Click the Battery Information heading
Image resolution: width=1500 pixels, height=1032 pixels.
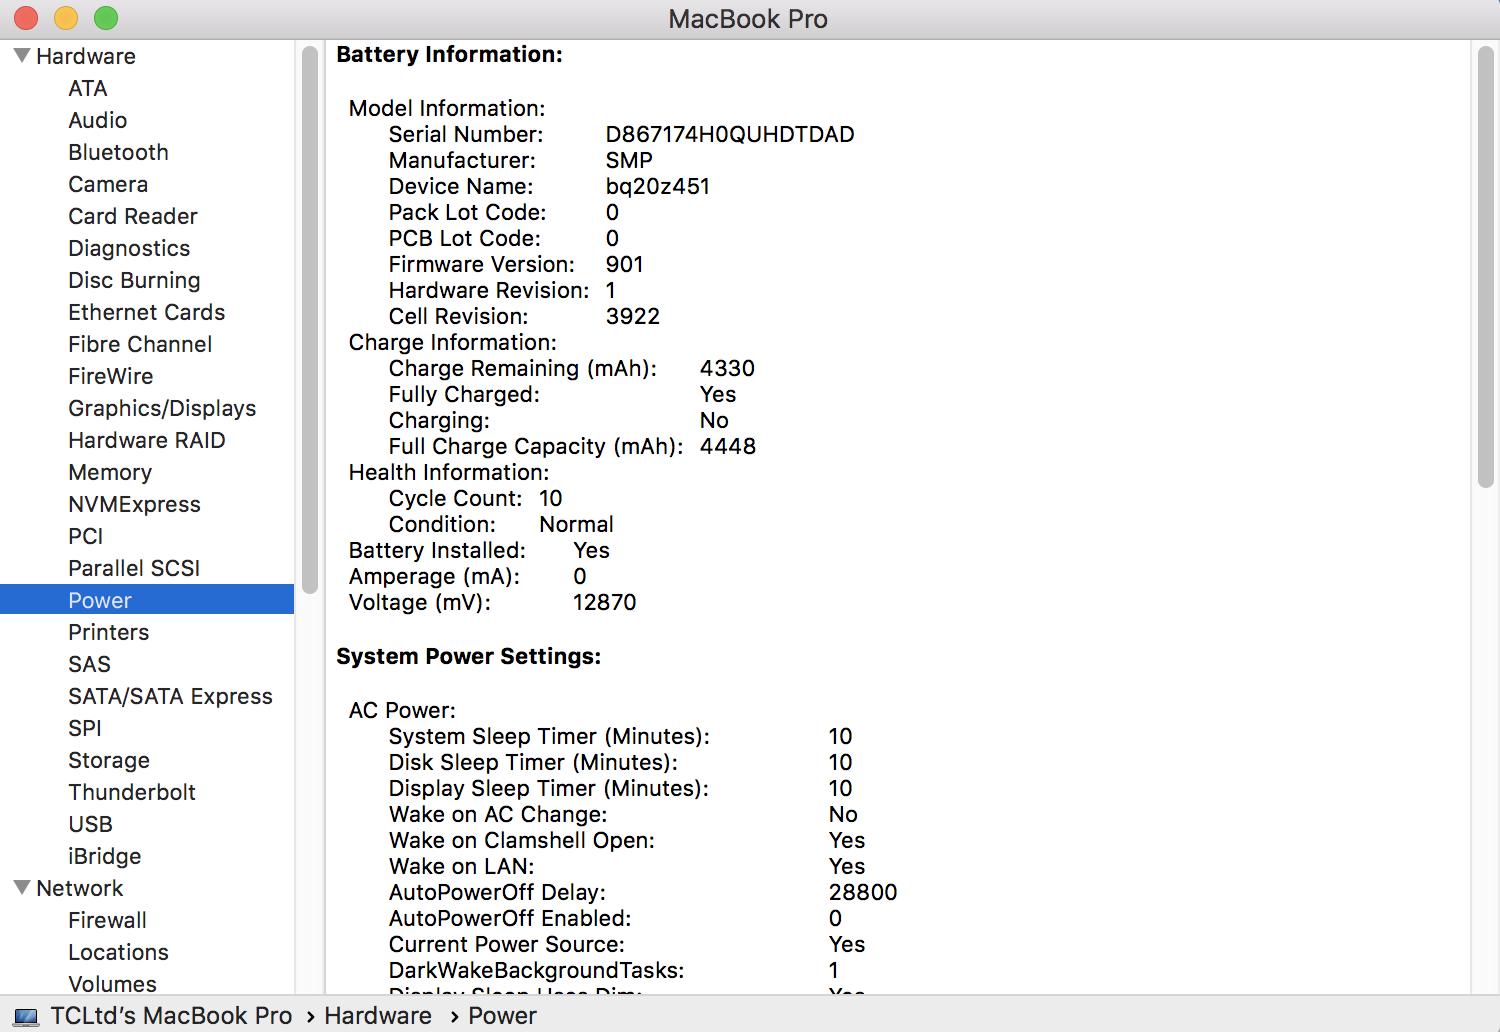[449, 54]
